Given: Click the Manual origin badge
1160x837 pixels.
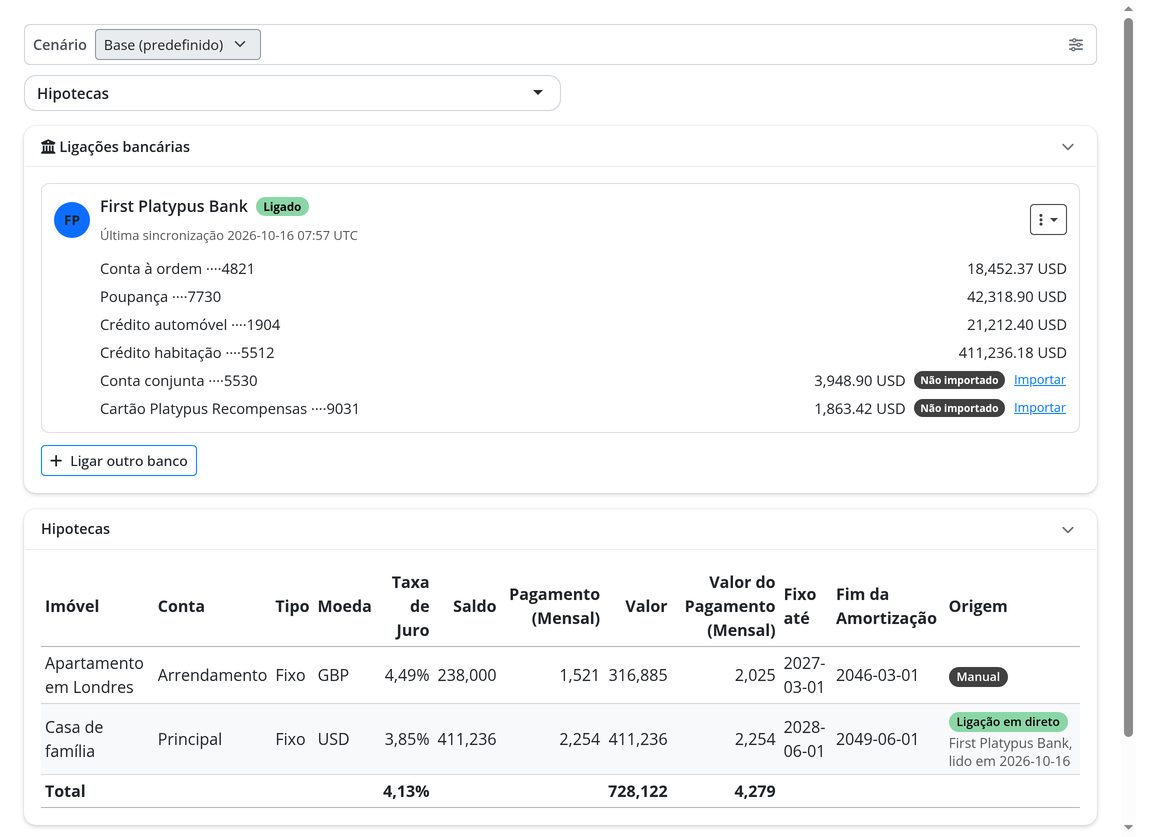Looking at the screenshot, I should coord(978,676).
